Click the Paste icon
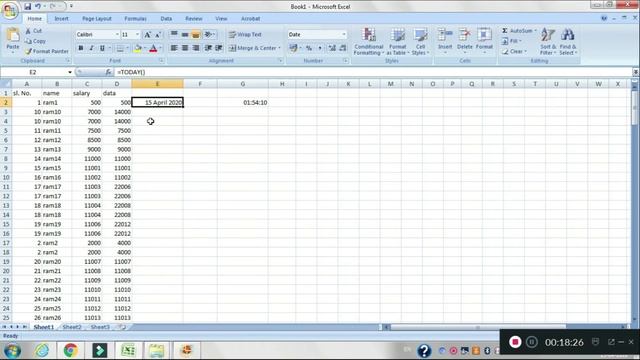Image resolution: width=640 pixels, height=360 pixels. coord(13,36)
